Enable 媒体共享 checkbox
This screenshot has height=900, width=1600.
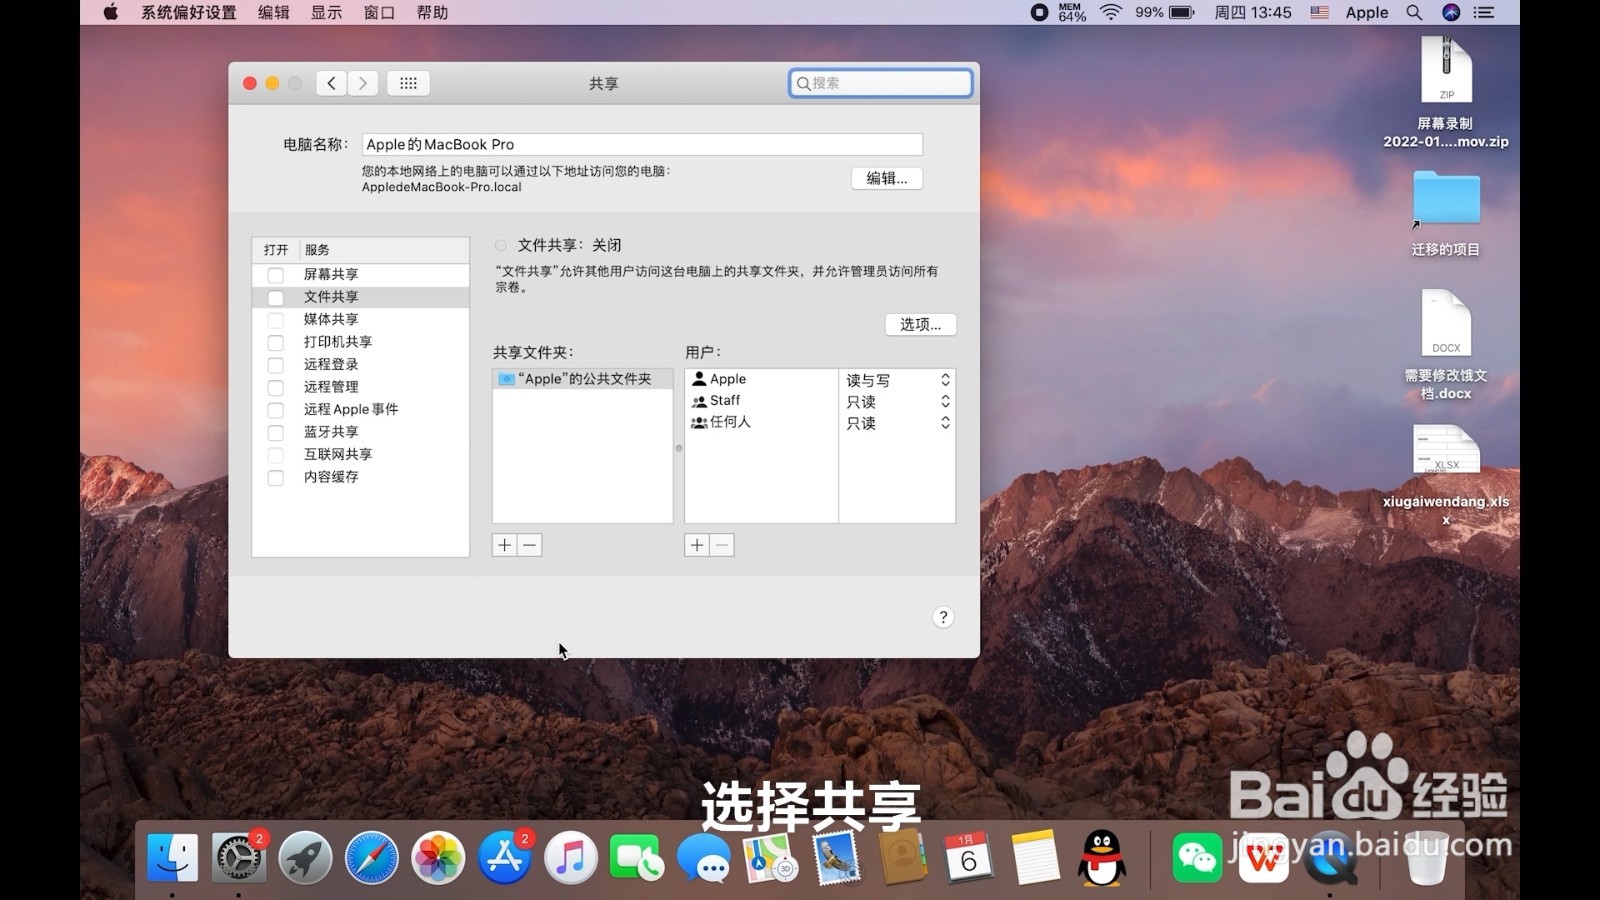pyautogui.click(x=275, y=320)
